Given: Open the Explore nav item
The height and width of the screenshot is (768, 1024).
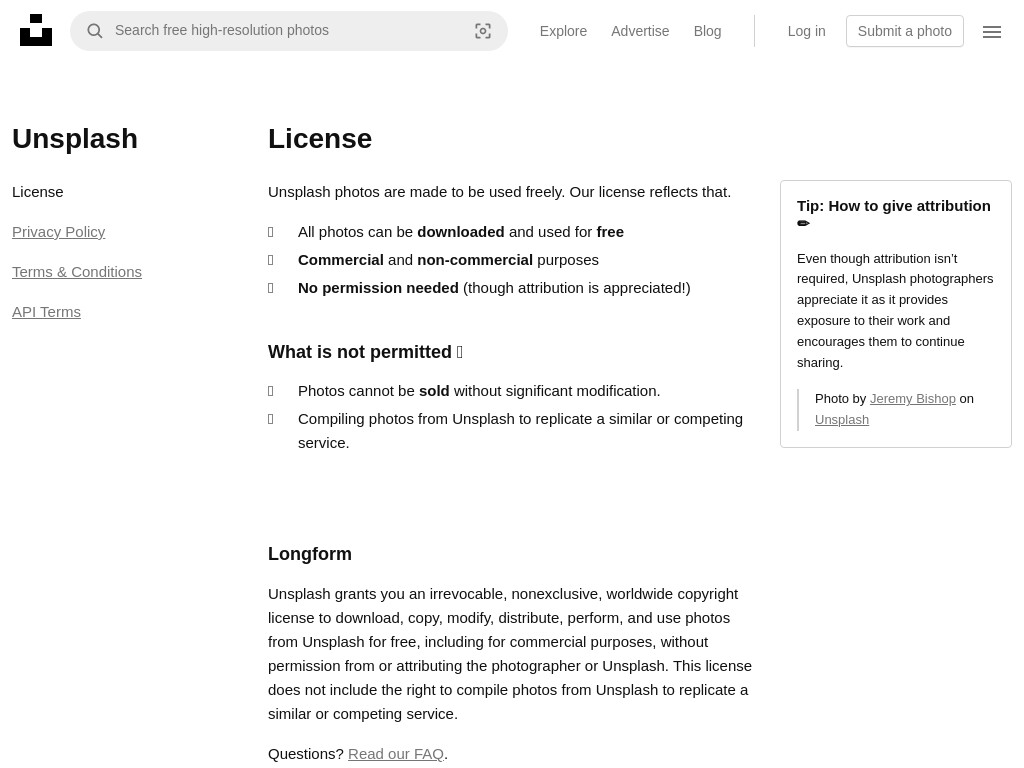Looking at the screenshot, I should (x=563, y=31).
